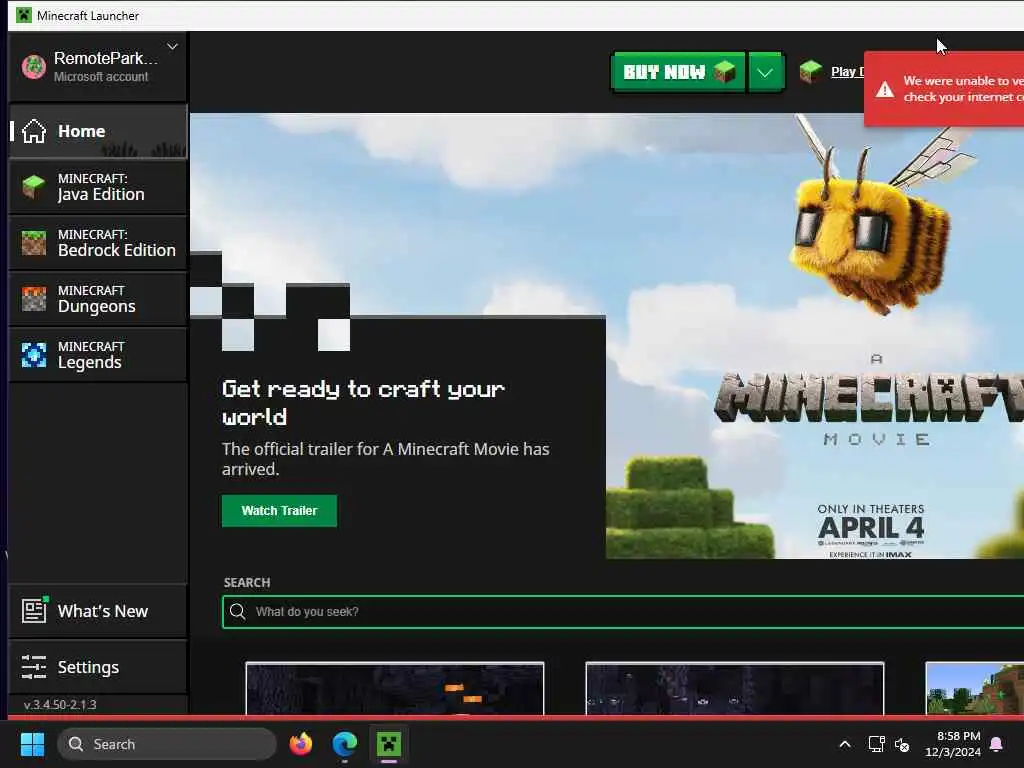Click the Settings sliders icon
1024x768 pixels.
point(34,667)
